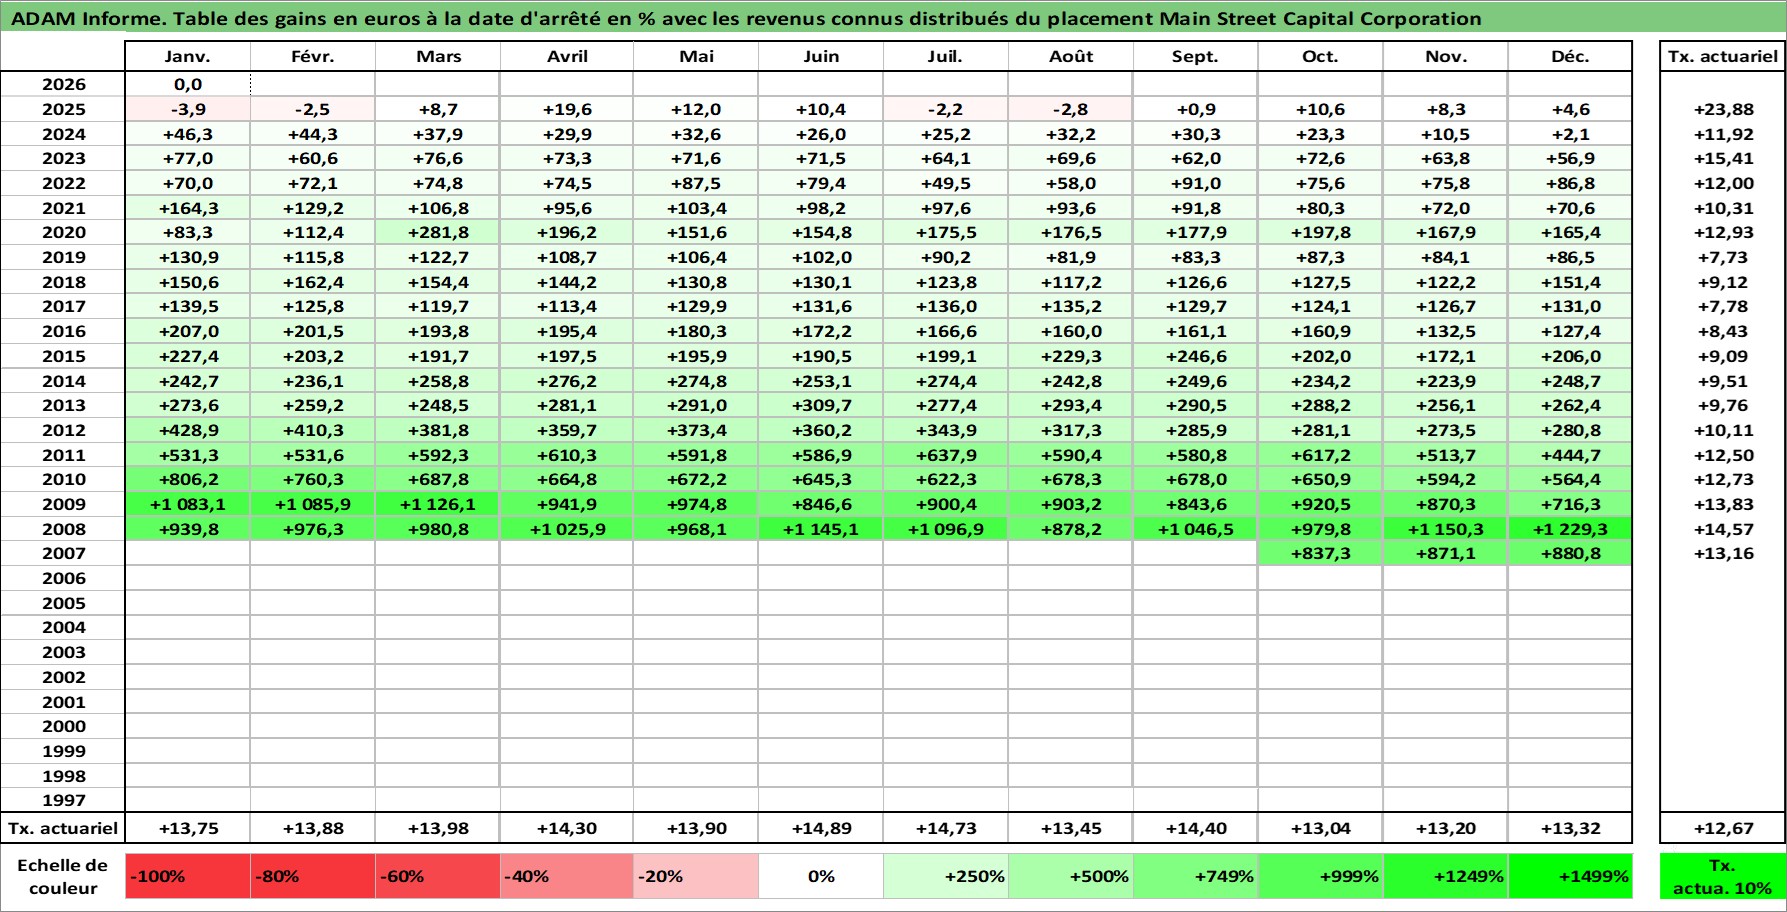Click the 'Juil.' column header

[x=946, y=56]
